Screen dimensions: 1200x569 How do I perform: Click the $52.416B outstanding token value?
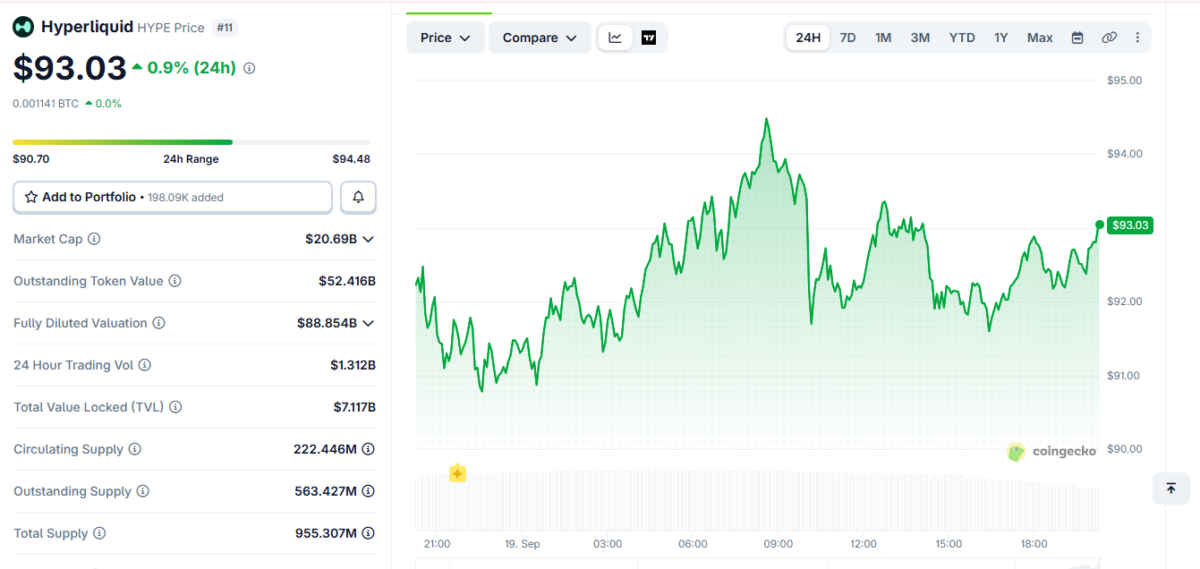pyautogui.click(x=347, y=281)
